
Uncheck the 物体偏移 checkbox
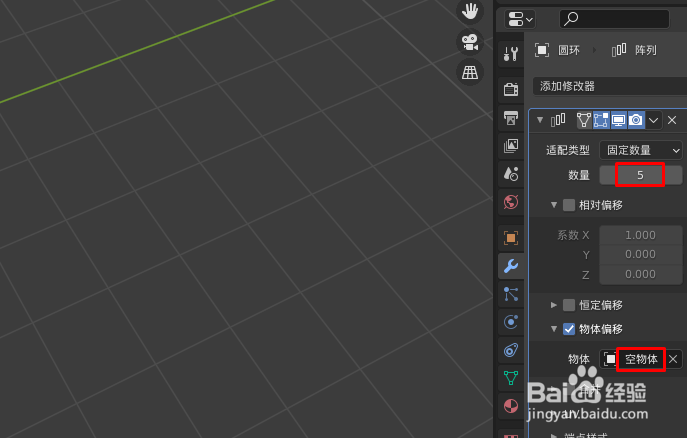point(569,329)
